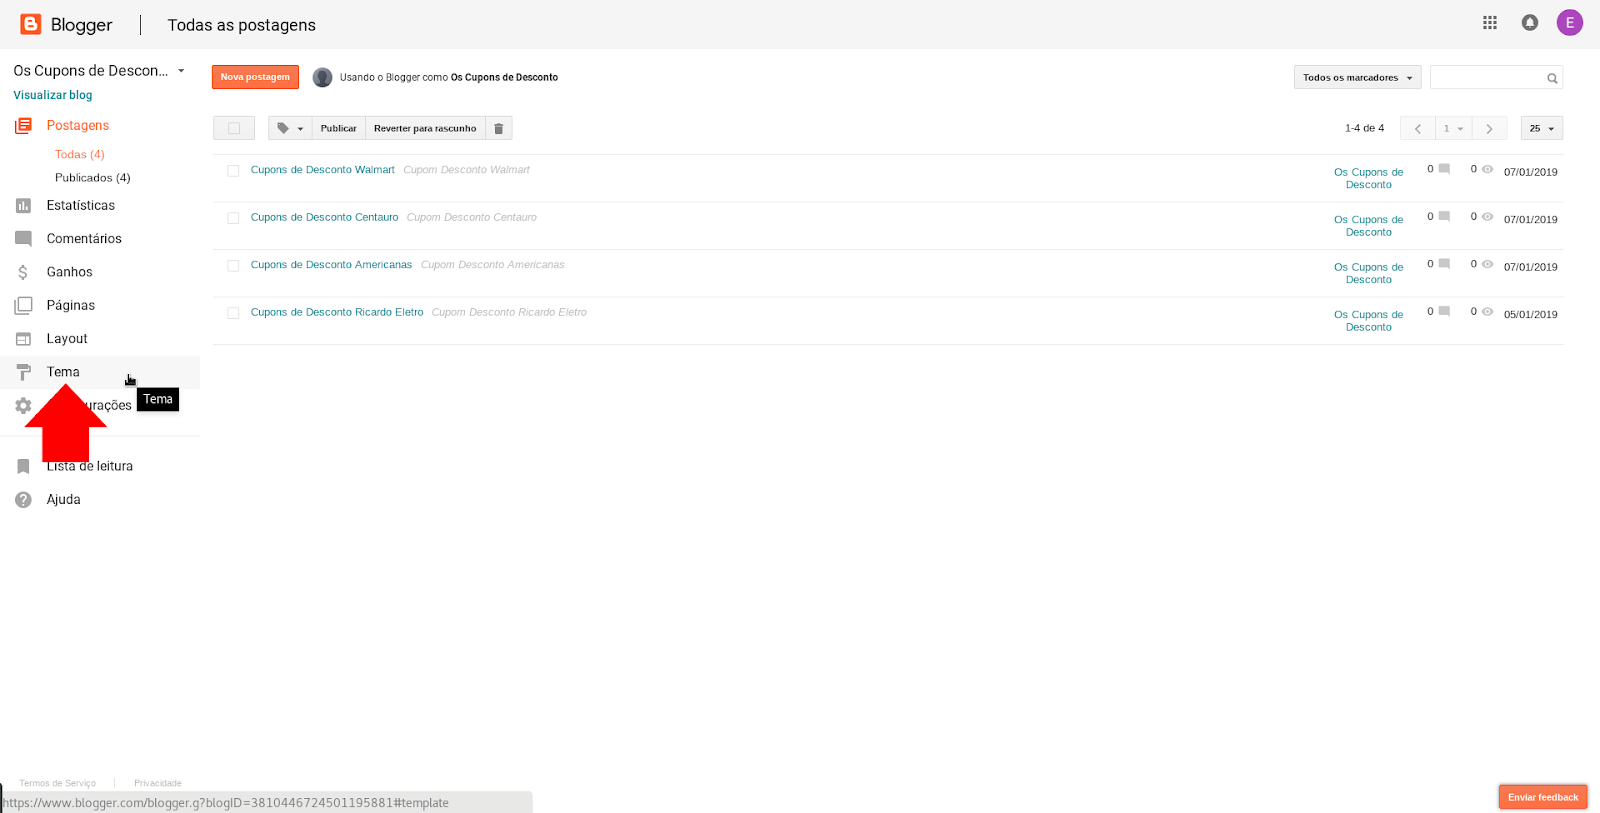
Task: Open Layout section
Action: (67, 338)
